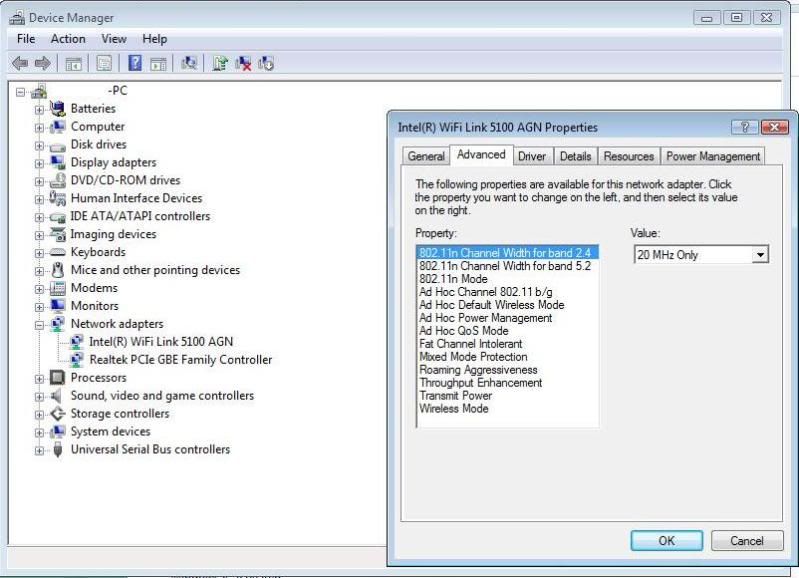
Task: Open the Action menu
Action: [x=68, y=39]
